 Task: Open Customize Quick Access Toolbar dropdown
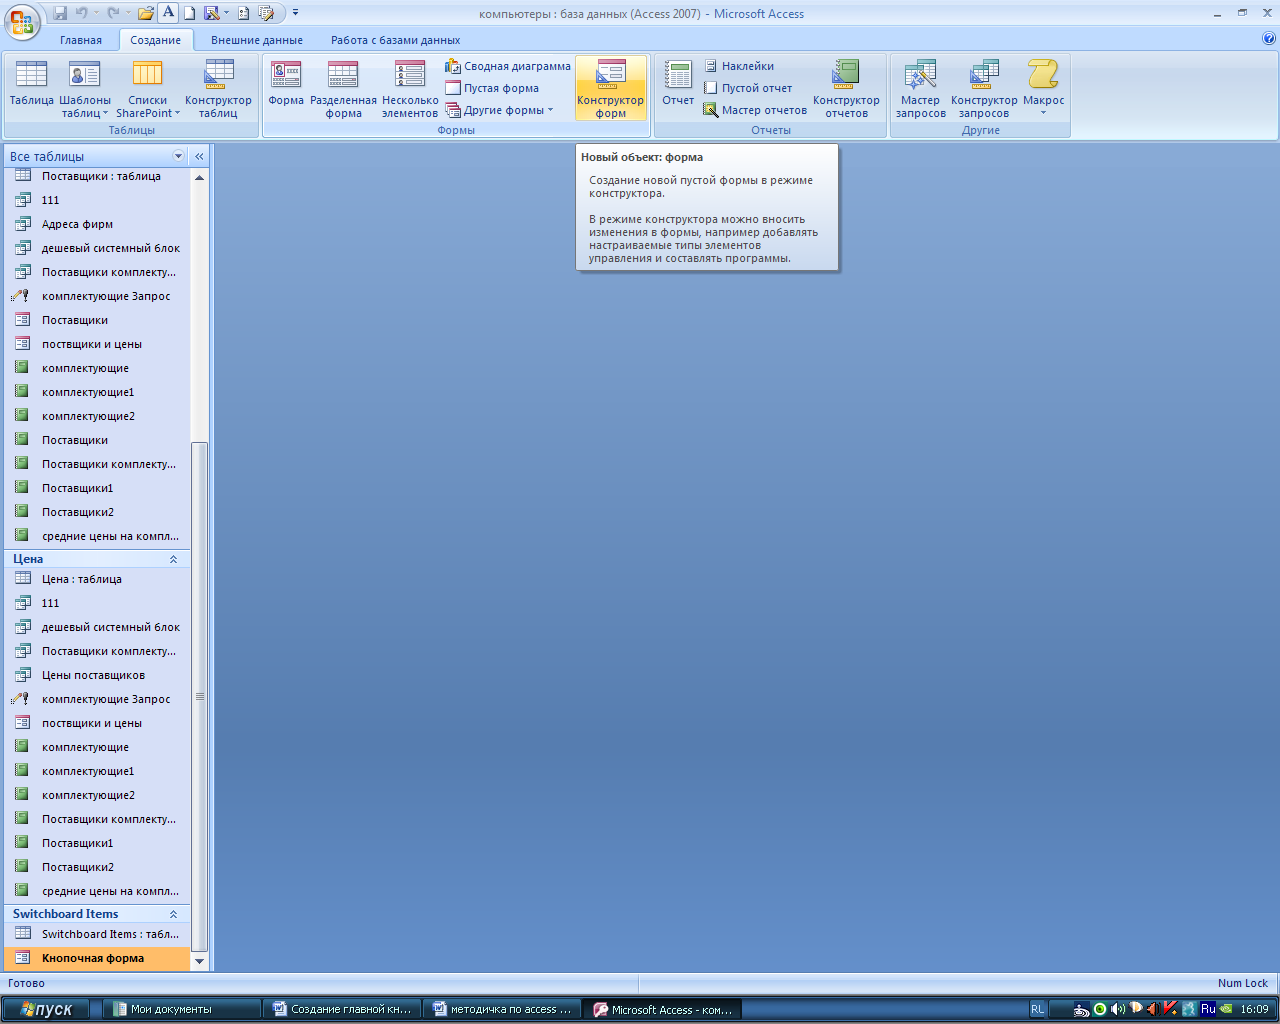[295, 13]
